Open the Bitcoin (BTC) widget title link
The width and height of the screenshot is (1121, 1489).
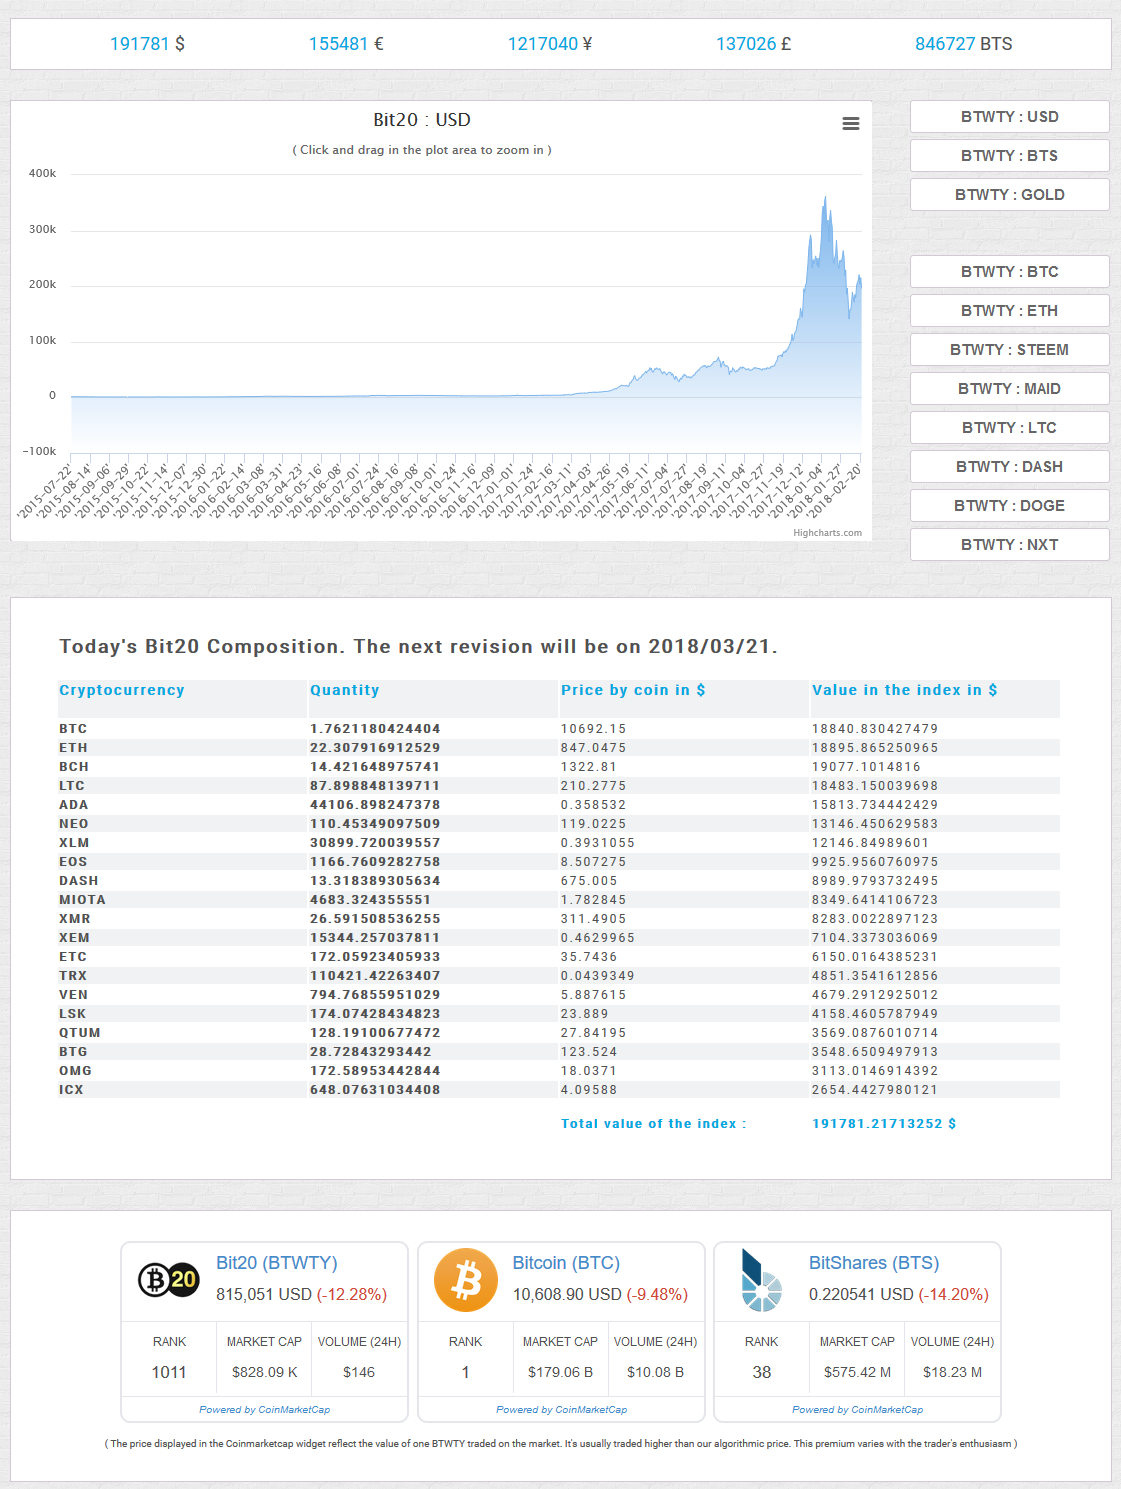(566, 1263)
